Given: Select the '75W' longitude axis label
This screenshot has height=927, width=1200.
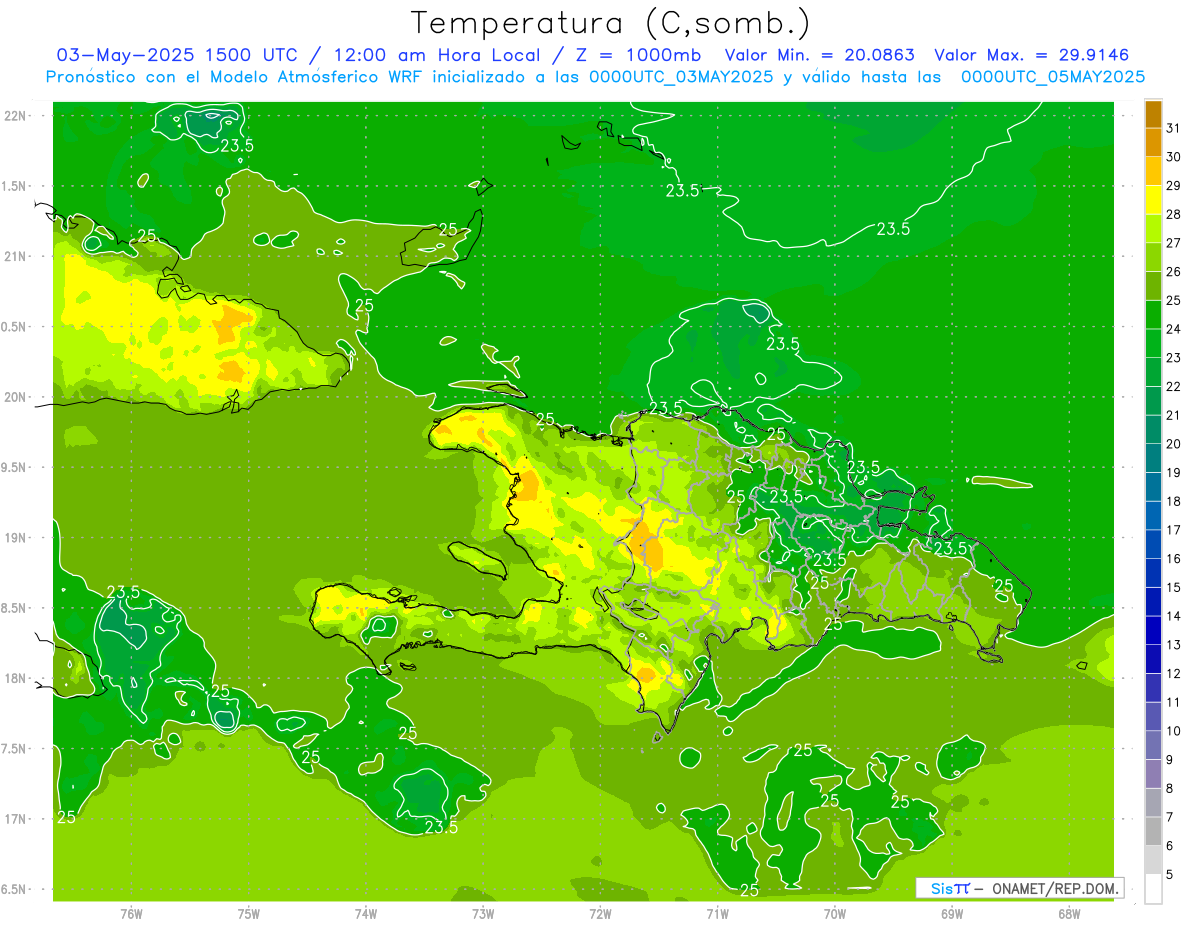Looking at the screenshot, I should 248,915.
